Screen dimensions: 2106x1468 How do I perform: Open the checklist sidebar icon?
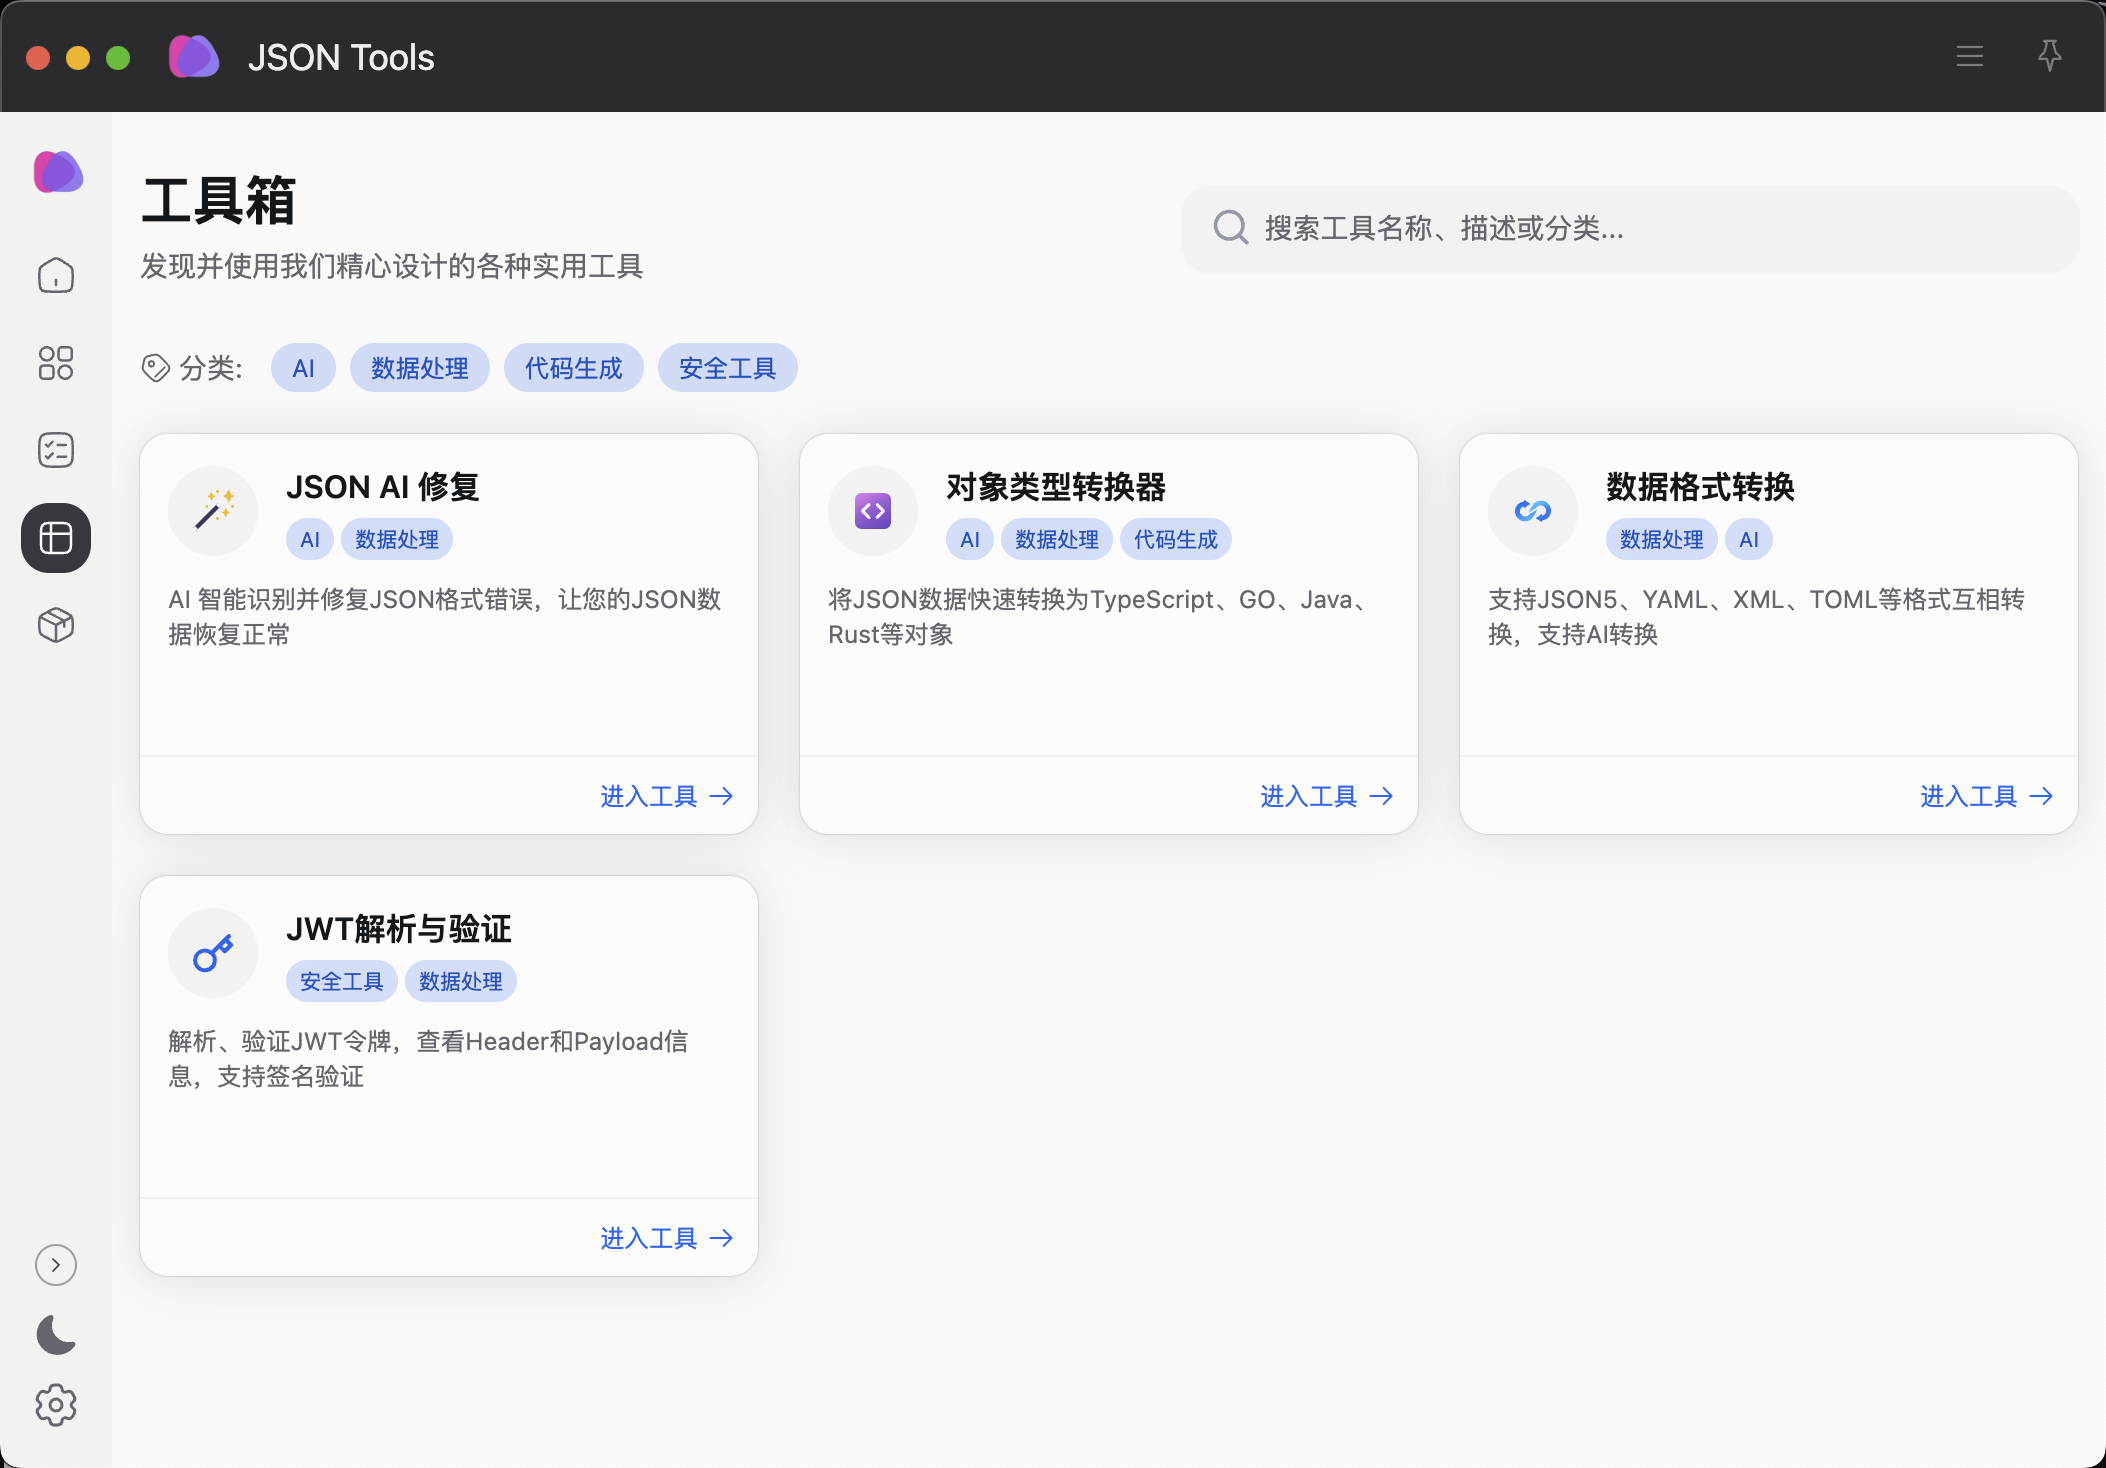(56, 450)
